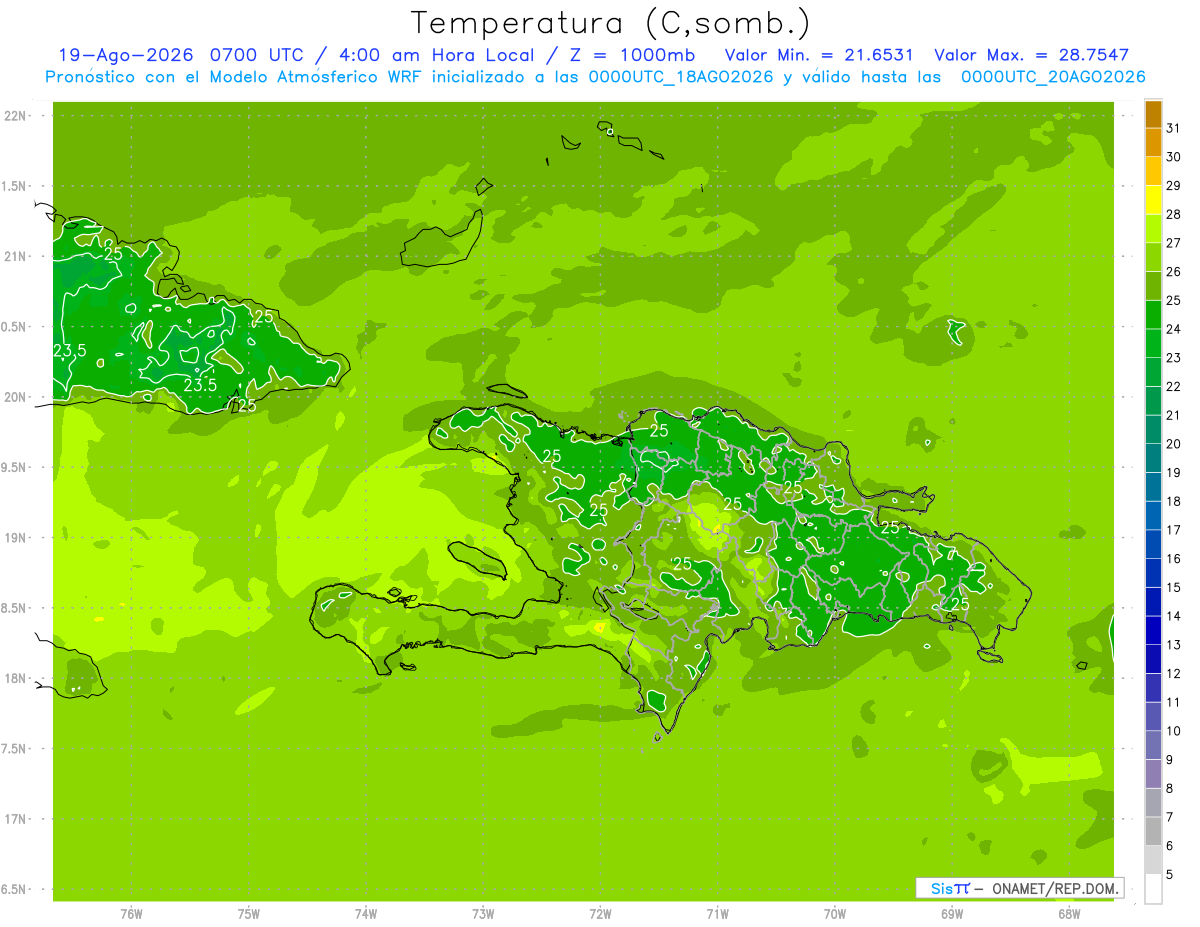
Task: Click the '0000UTC_18AGO2026' initialization time
Action: (681, 77)
